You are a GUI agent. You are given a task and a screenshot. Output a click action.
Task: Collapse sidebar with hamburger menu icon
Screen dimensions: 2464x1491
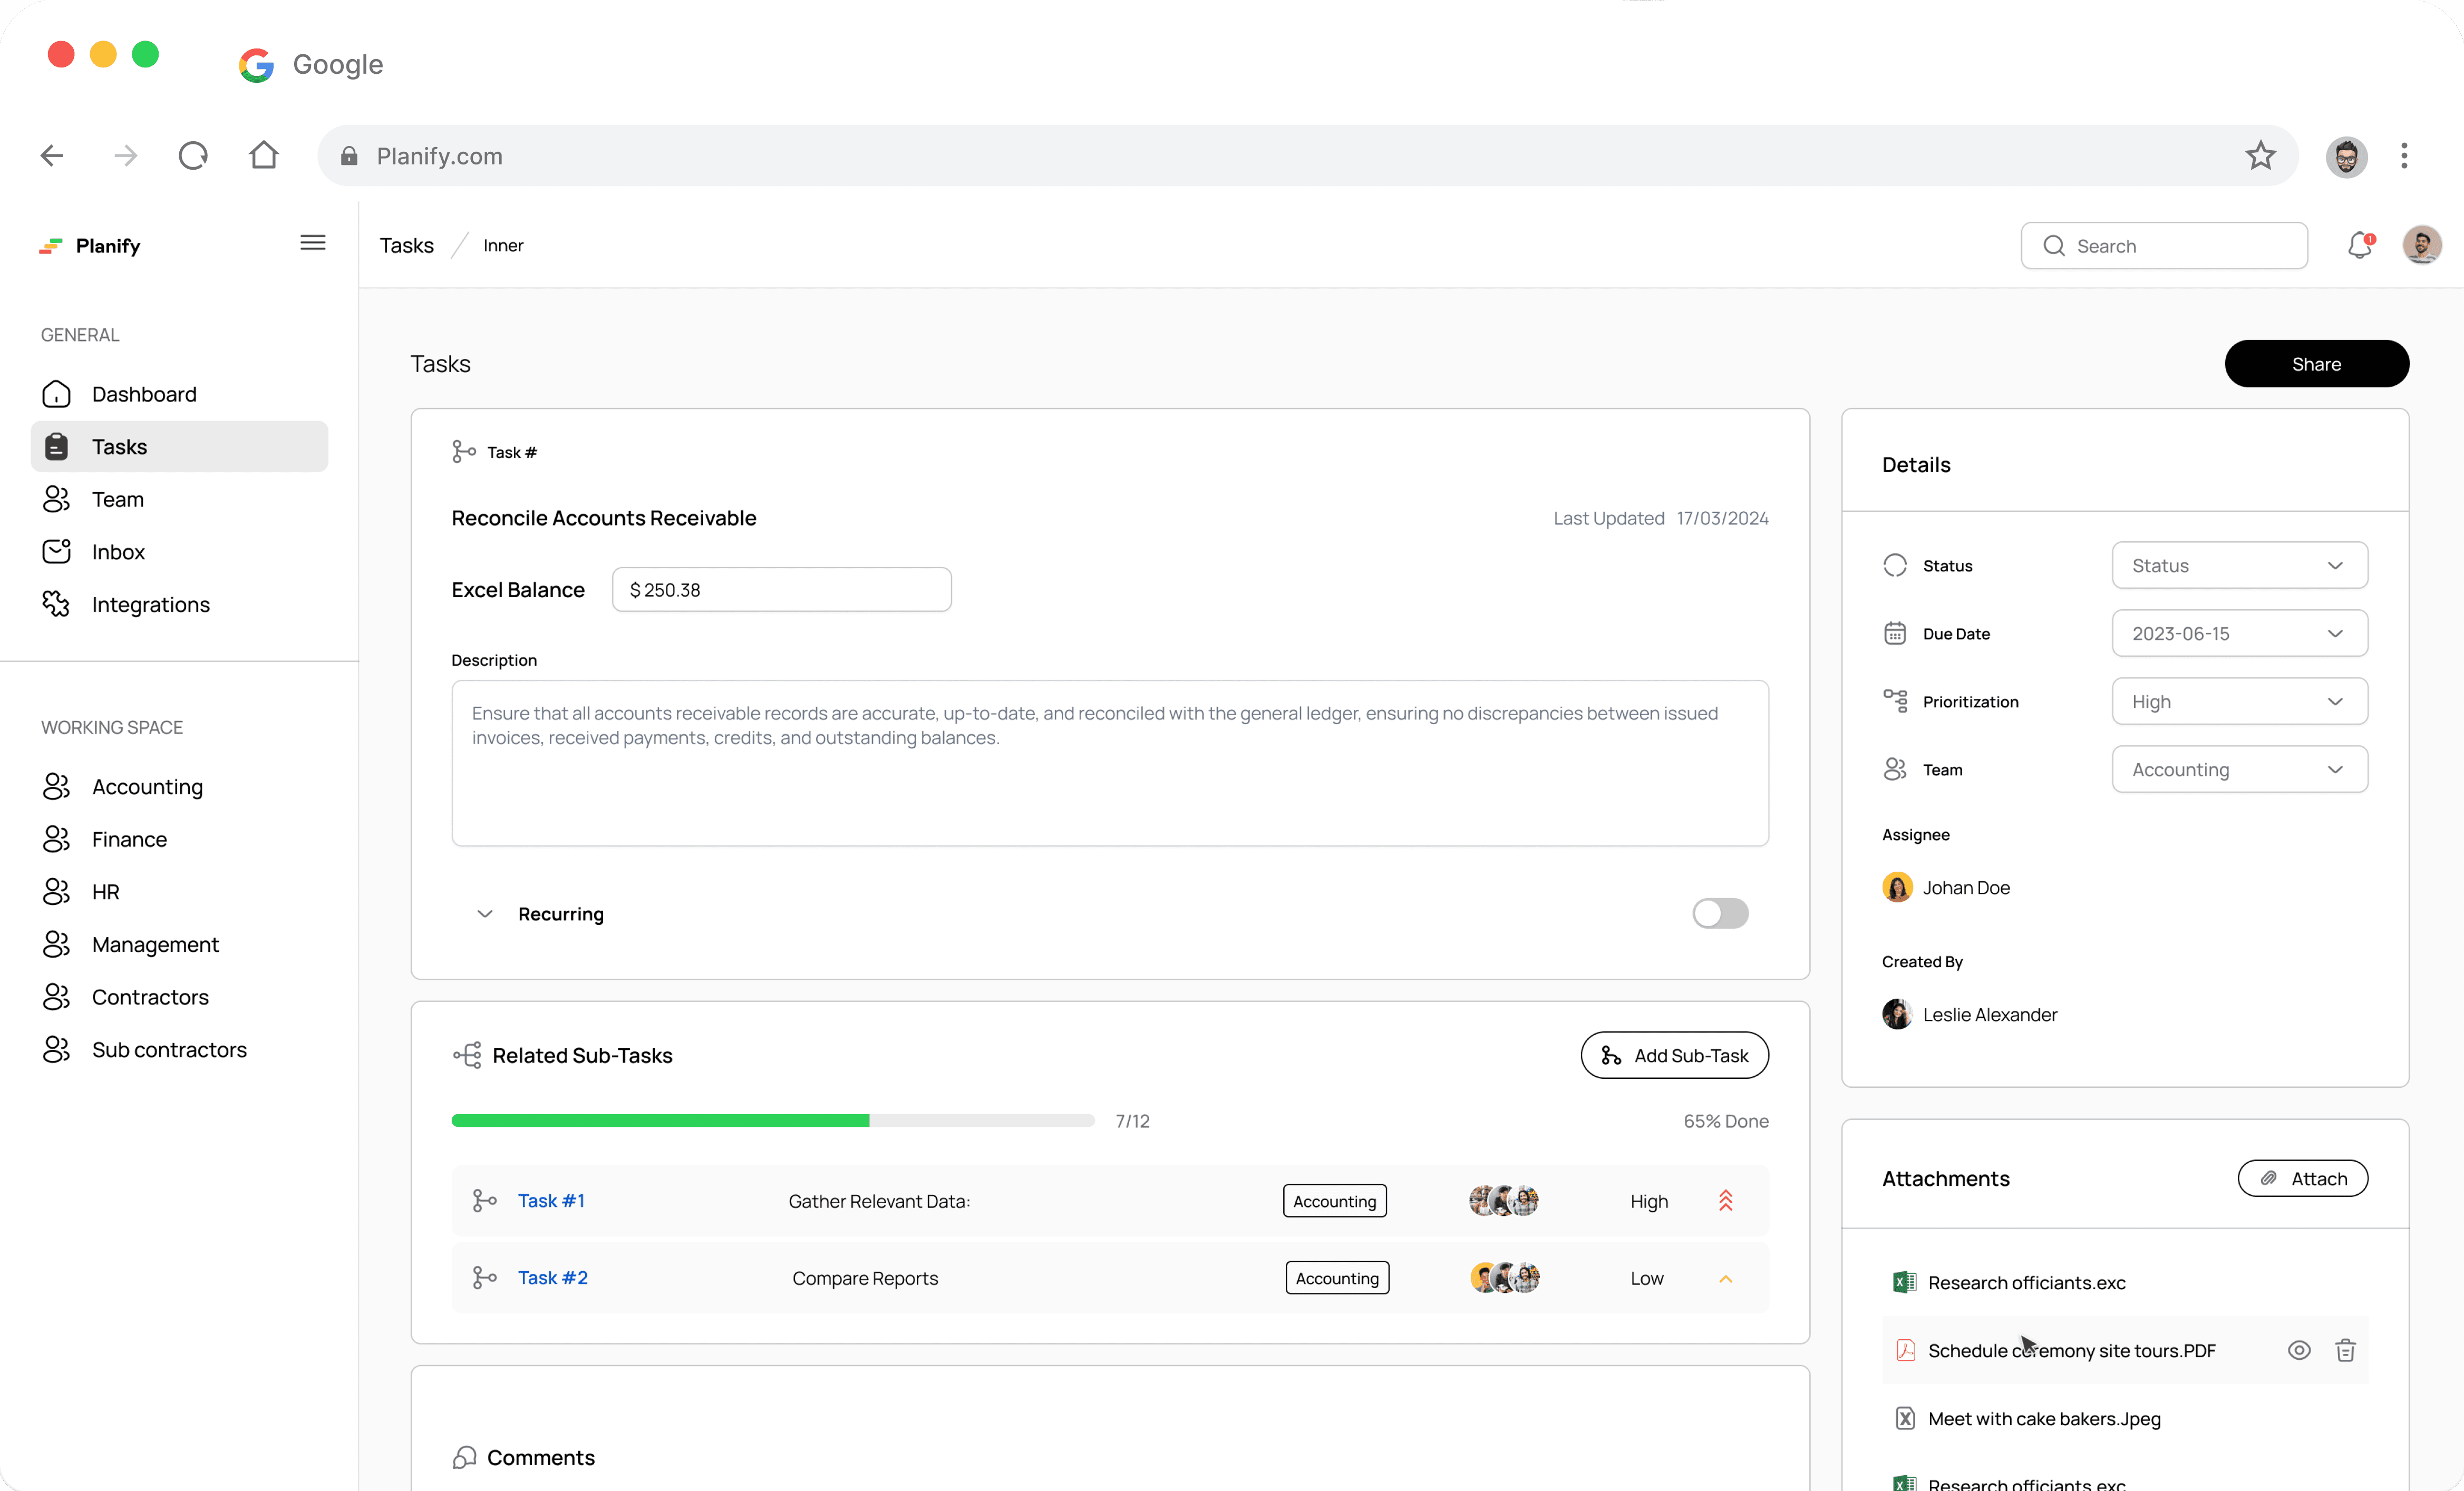313,243
